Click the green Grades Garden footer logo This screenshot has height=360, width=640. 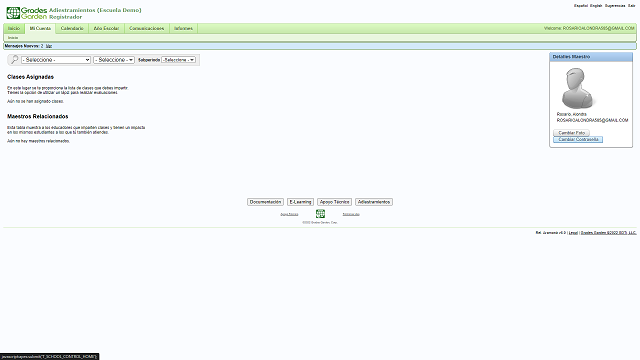[320, 213]
